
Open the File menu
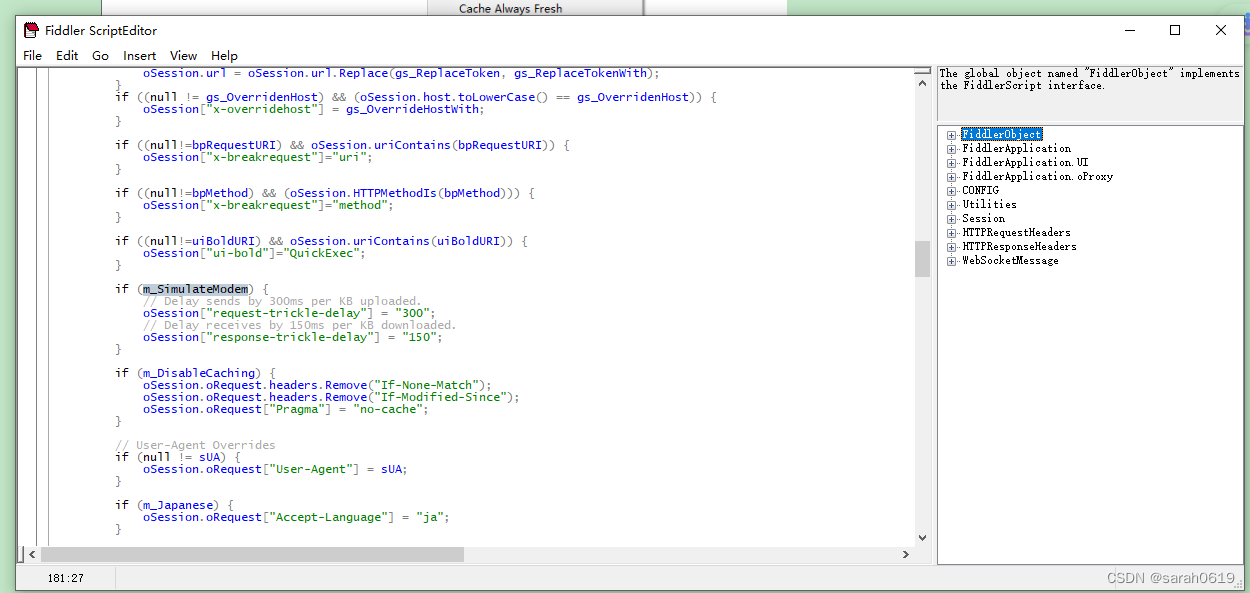pos(32,56)
